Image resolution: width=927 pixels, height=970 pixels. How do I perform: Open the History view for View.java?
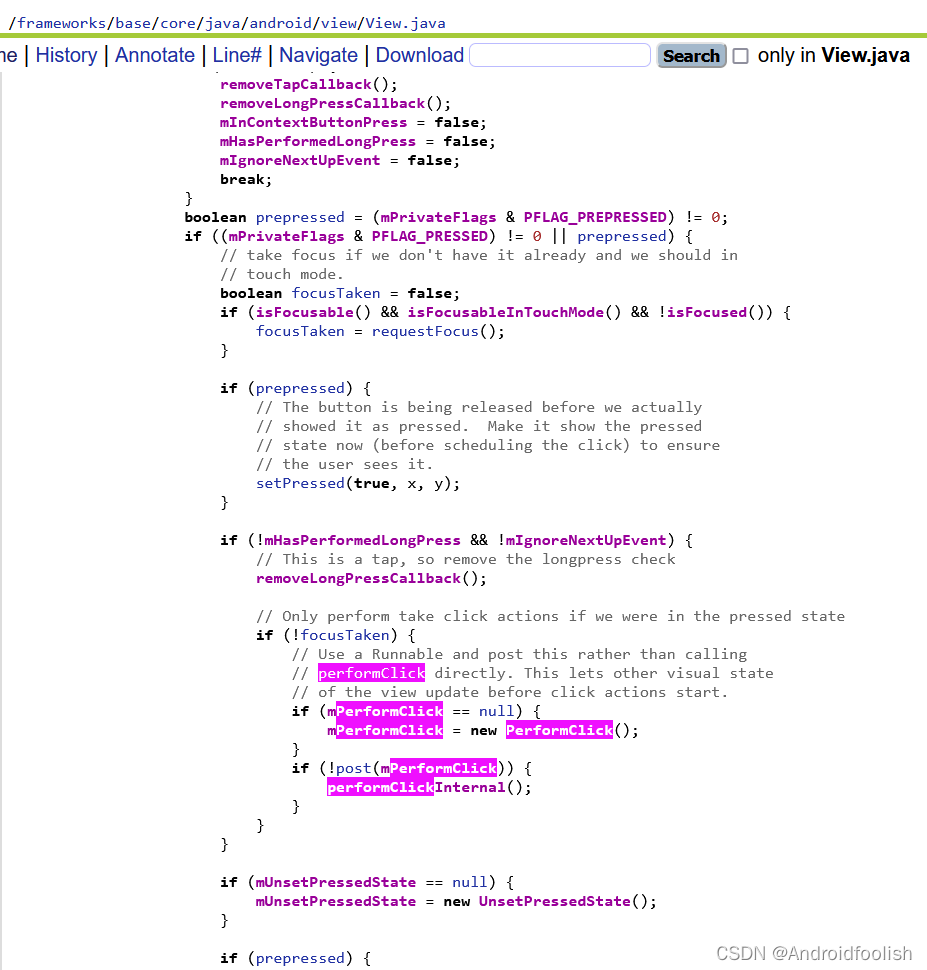click(x=66, y=55)
